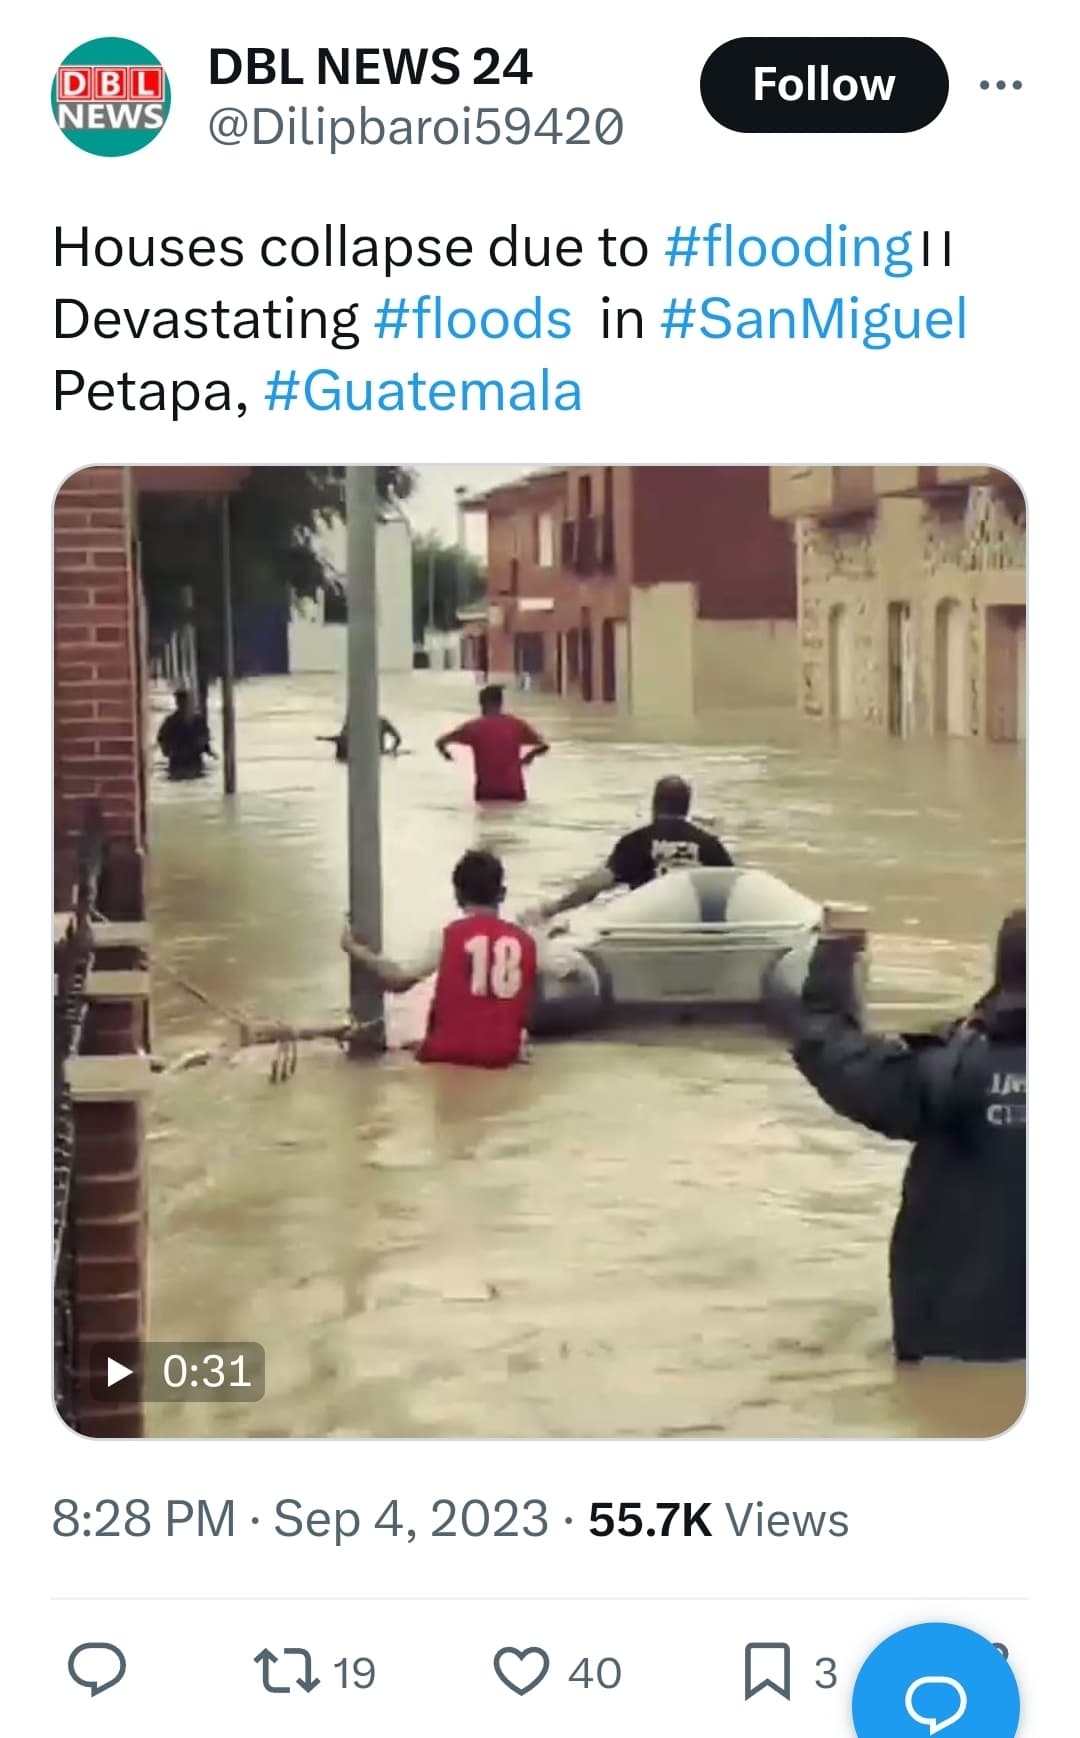Viewport: 1080px width, 1738px height.
Task: Open the #Guatemala hashtag
Action: [423, 391]
